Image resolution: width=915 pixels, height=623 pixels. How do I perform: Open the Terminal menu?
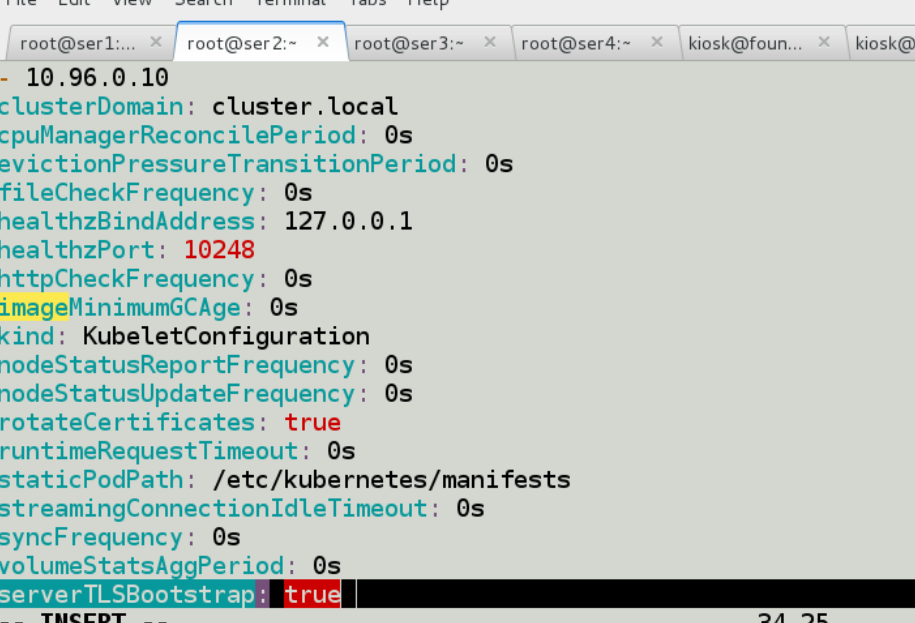coord(291,2)
